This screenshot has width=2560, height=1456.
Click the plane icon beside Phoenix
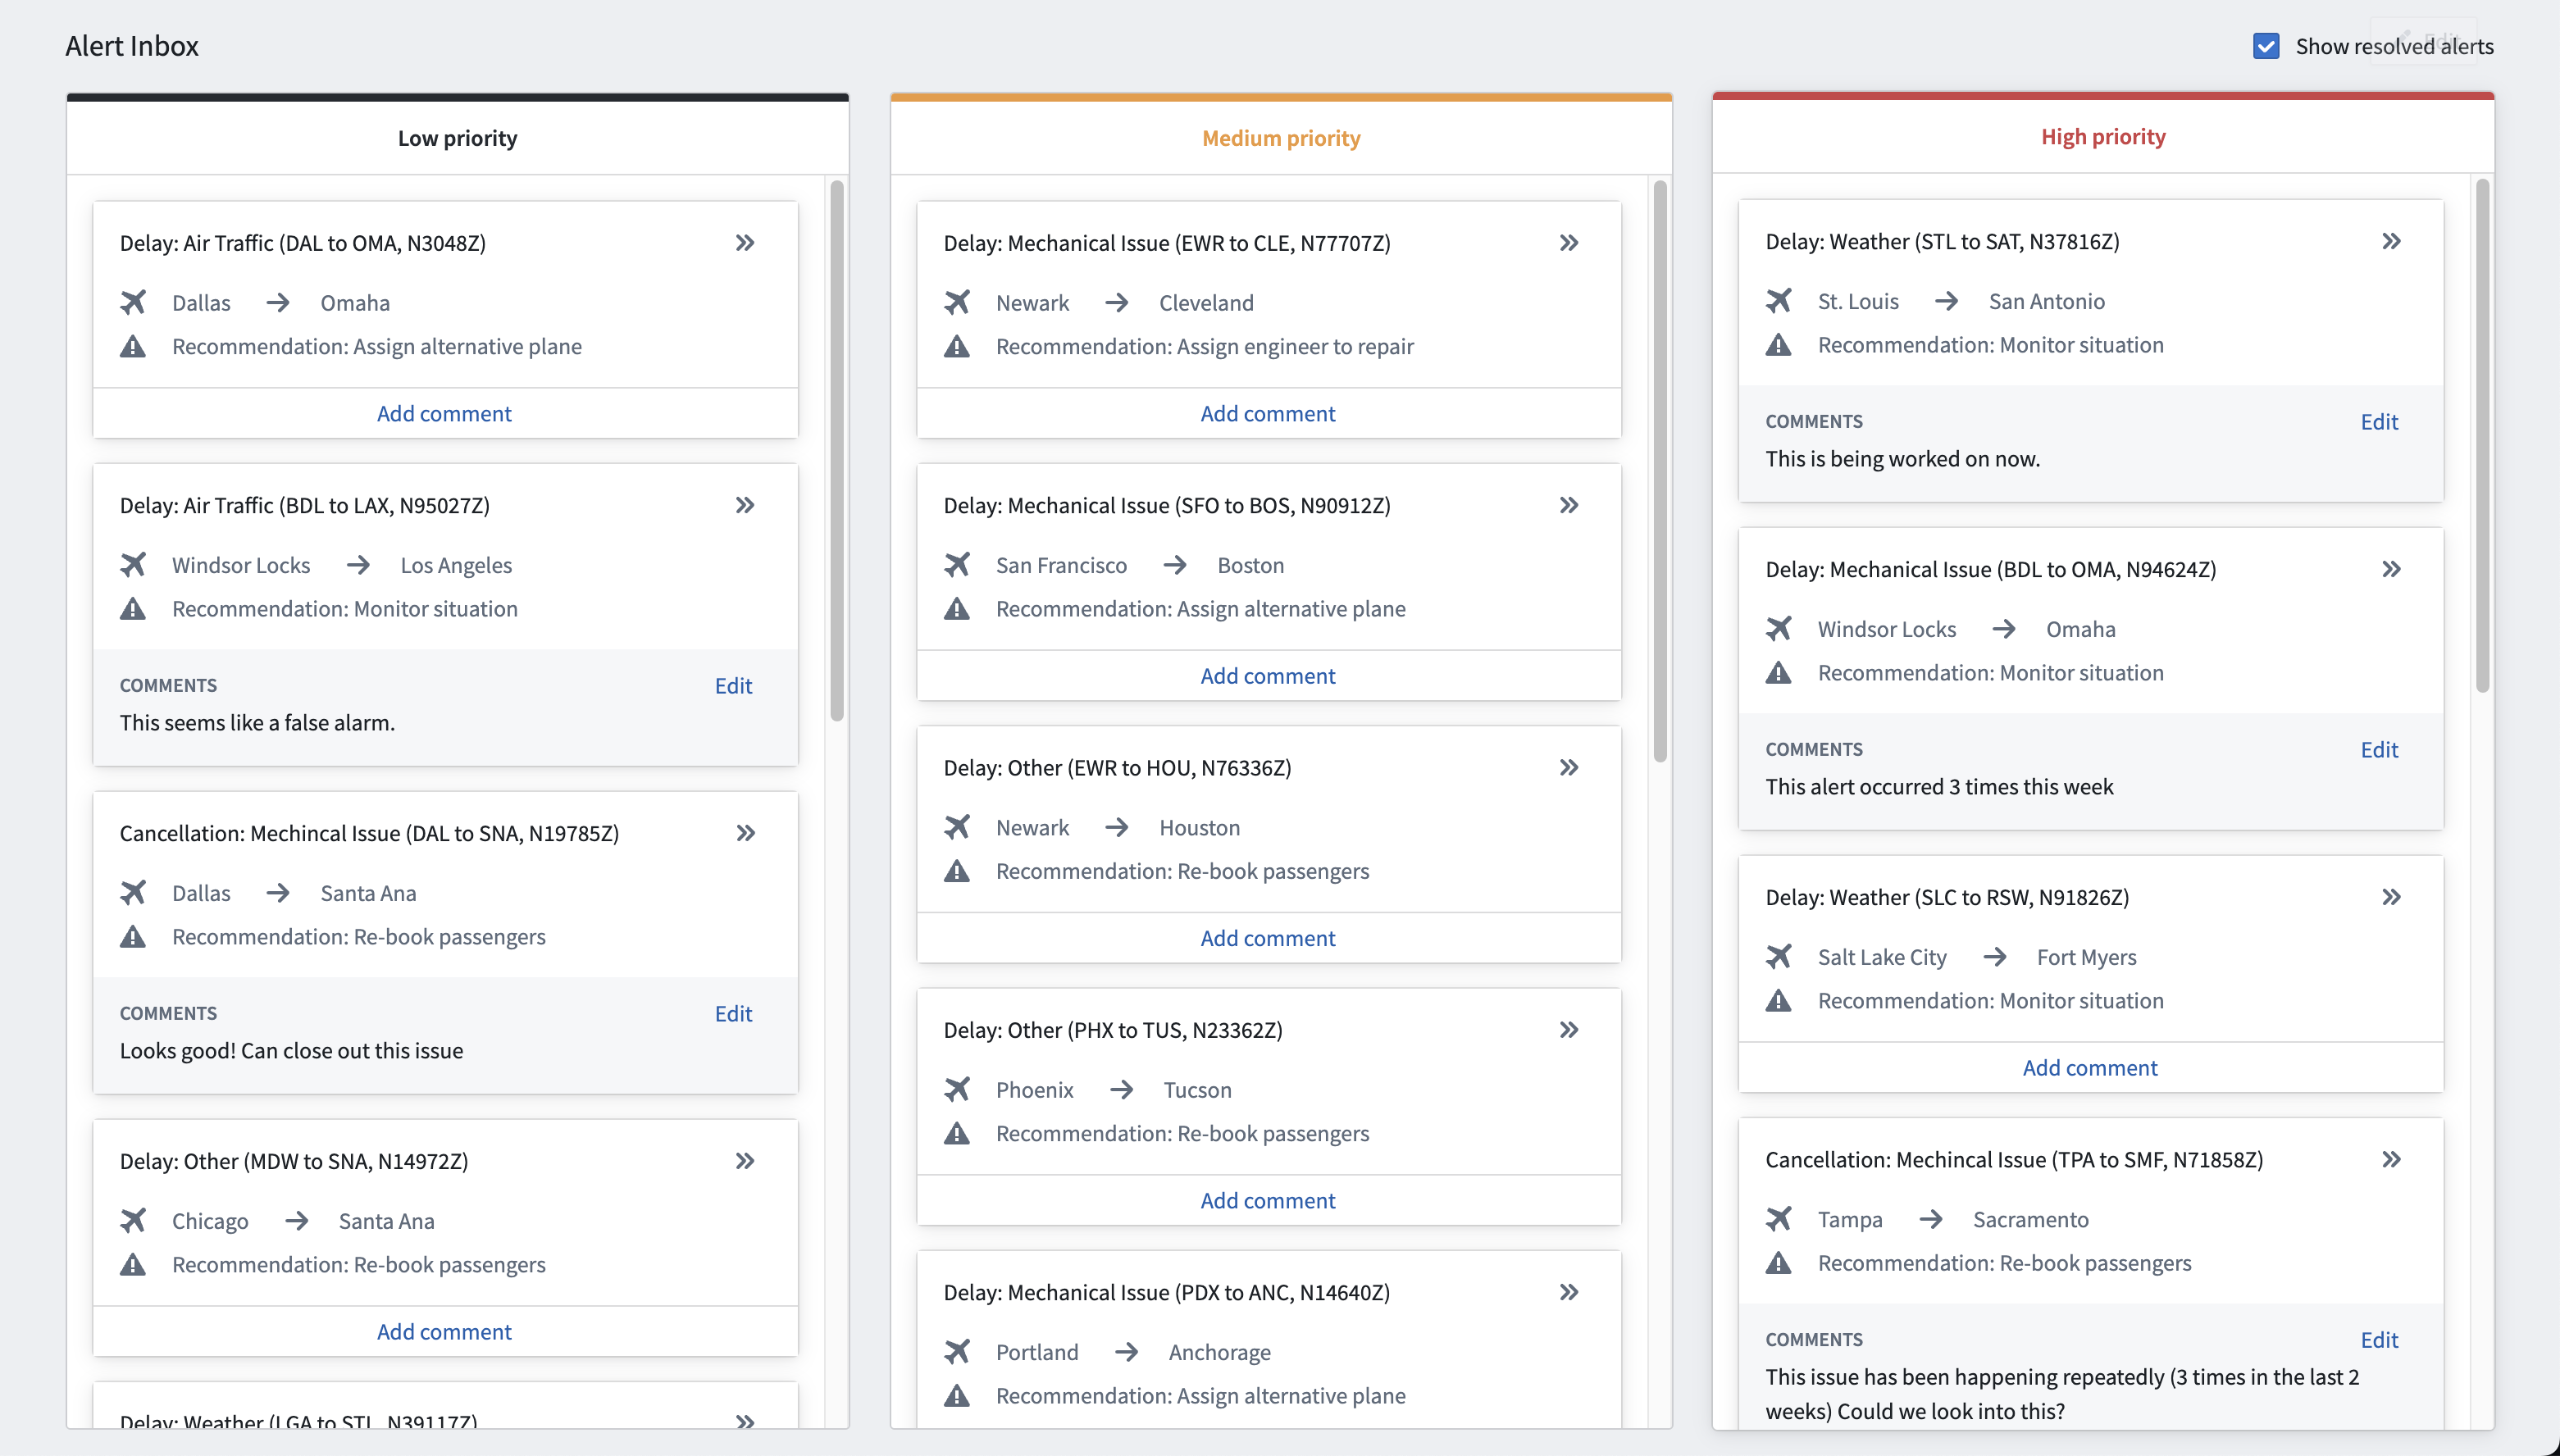(x=957, y=1089)
